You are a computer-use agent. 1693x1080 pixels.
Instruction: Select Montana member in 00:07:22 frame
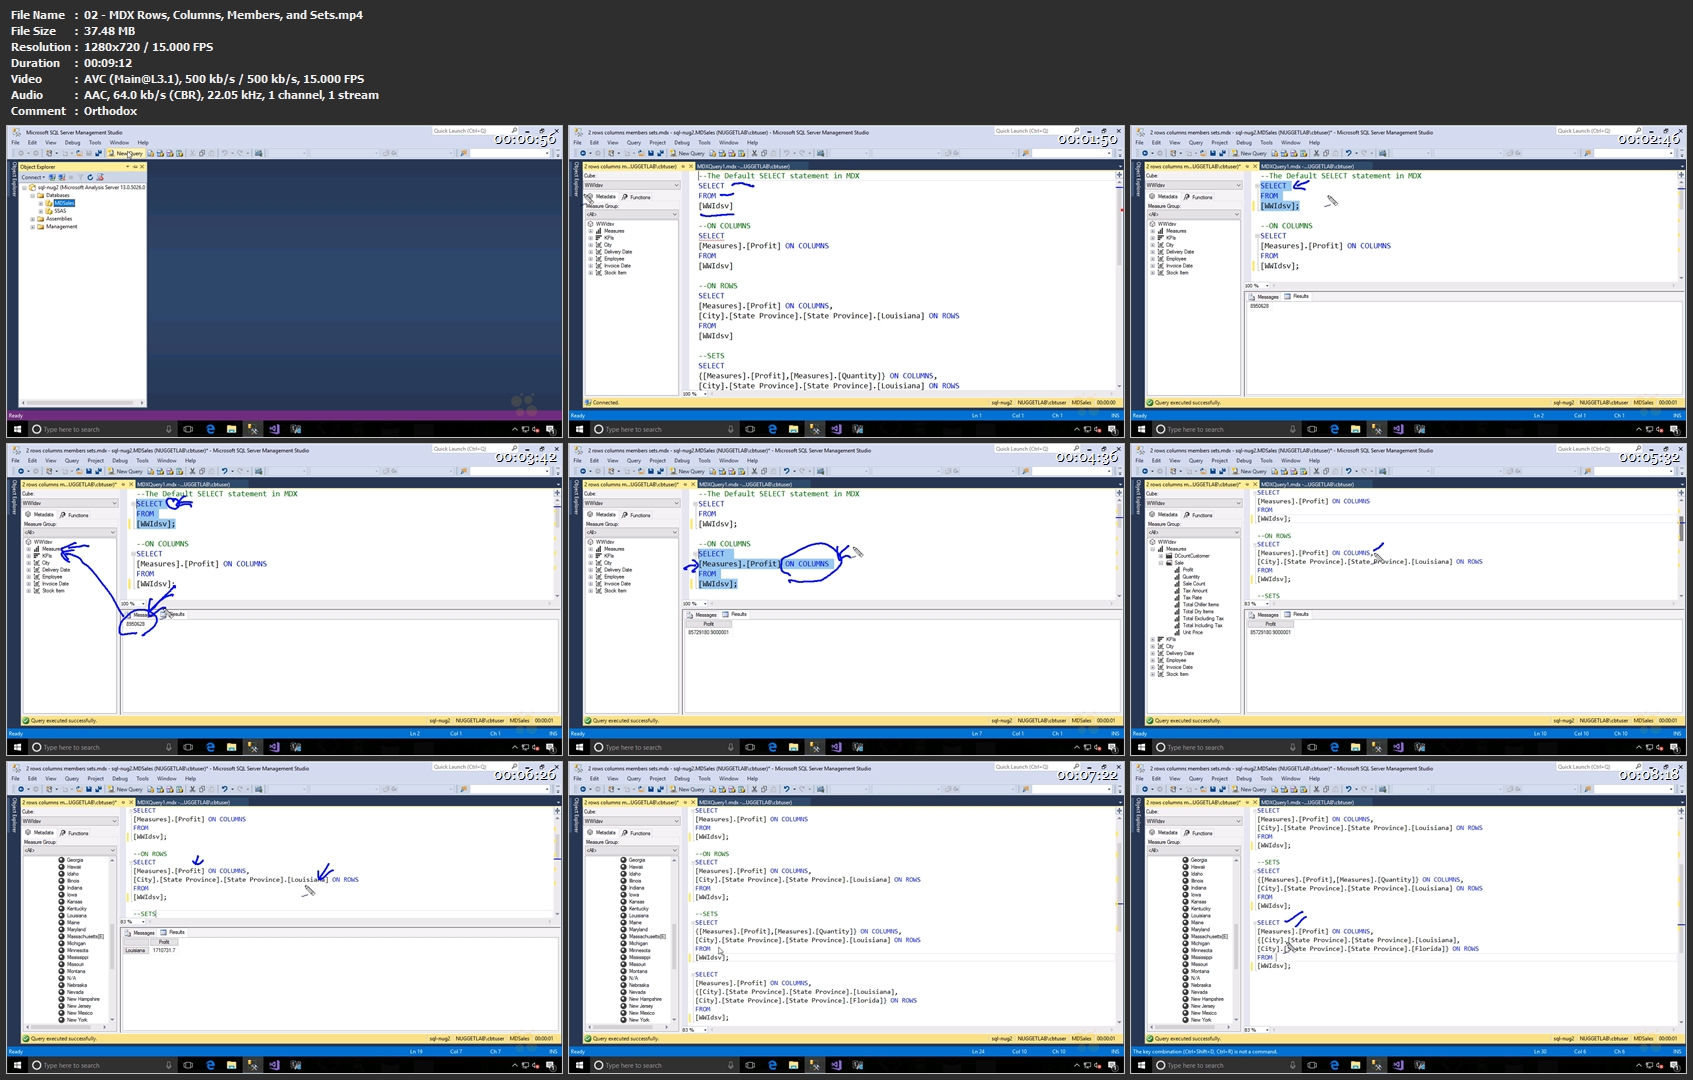coord(638,972)
